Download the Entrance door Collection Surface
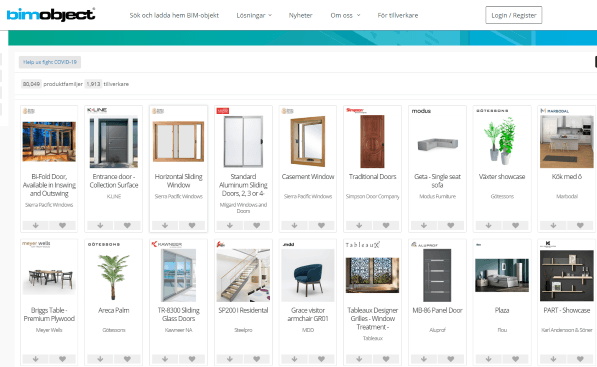 [100, 225]
